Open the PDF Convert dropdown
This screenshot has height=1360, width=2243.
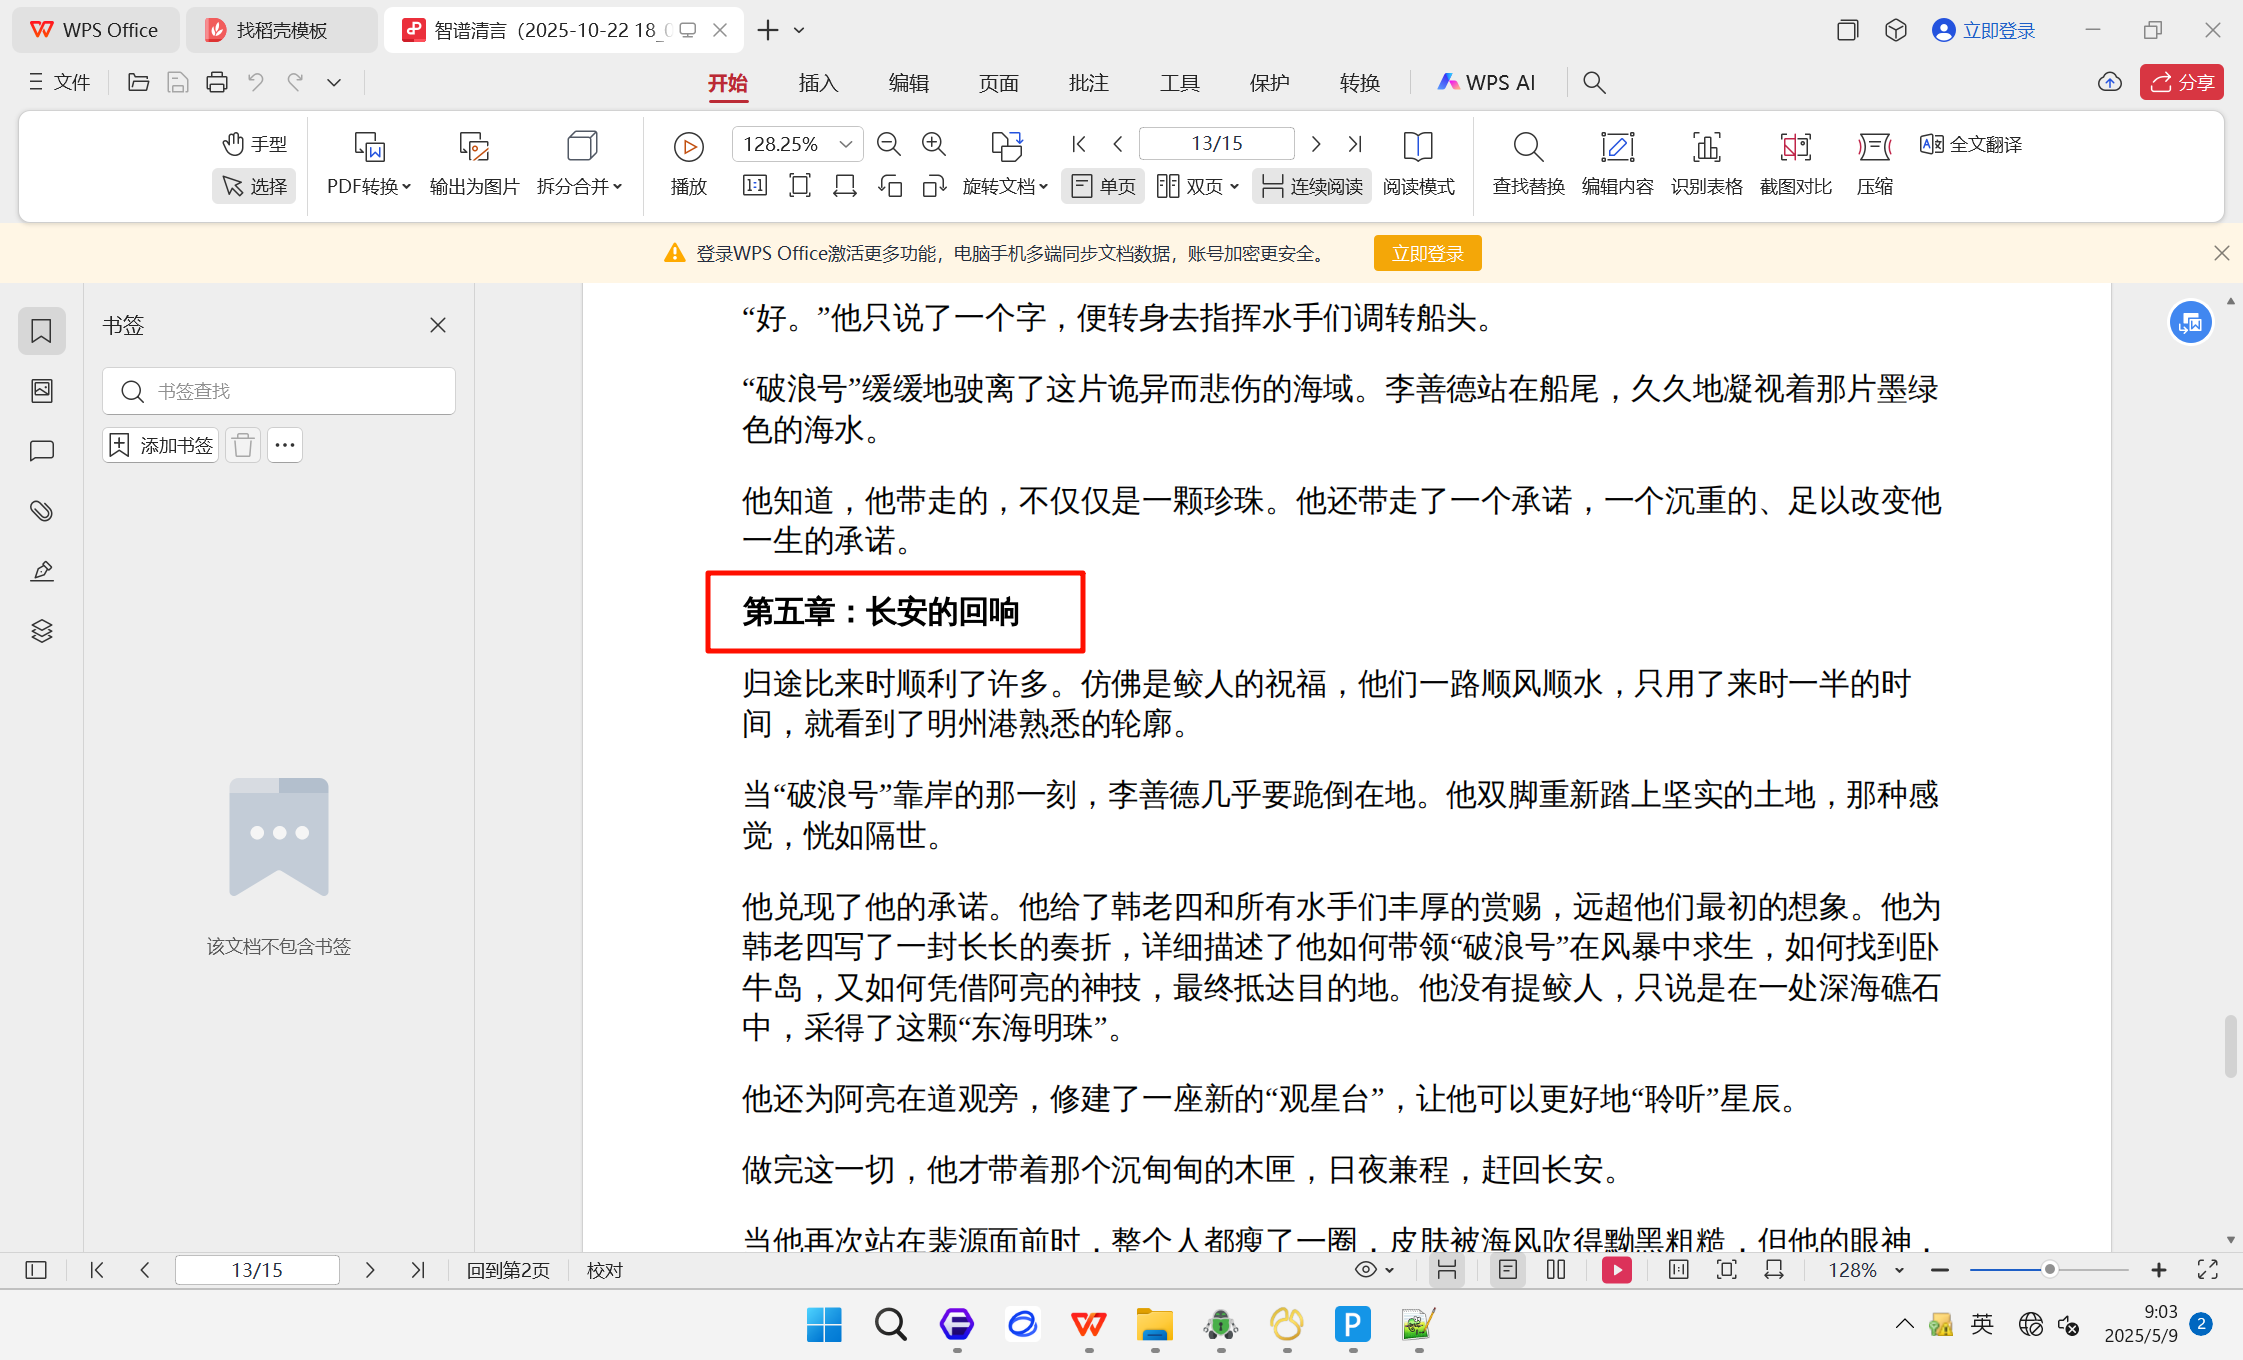tap(368, 186)
